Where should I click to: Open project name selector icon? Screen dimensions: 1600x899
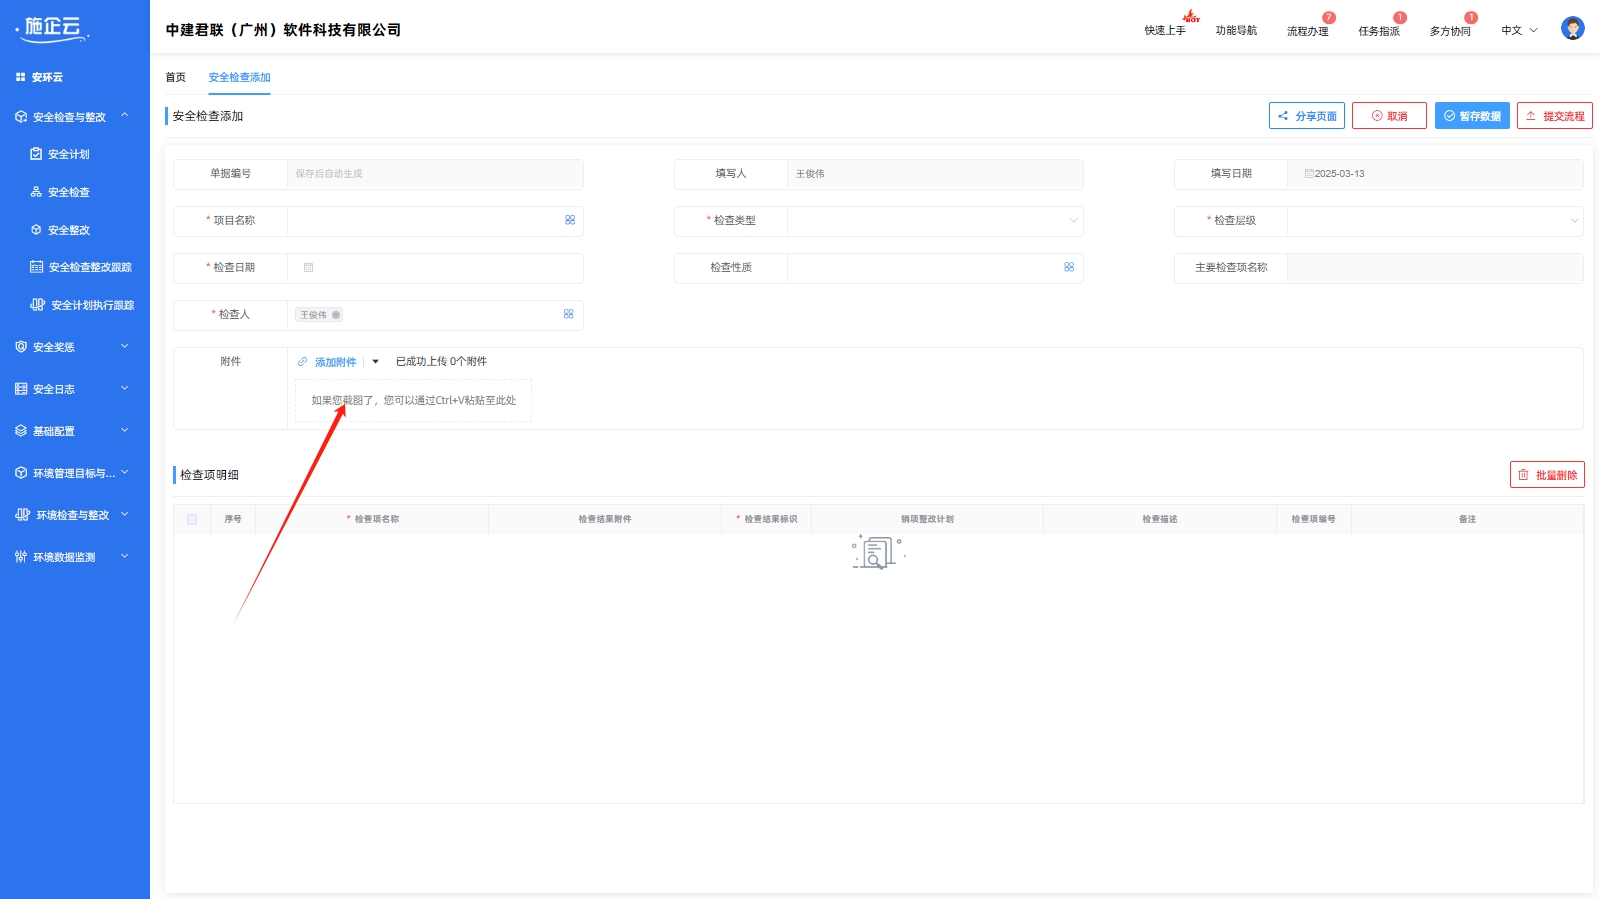[x=570, y=220]
